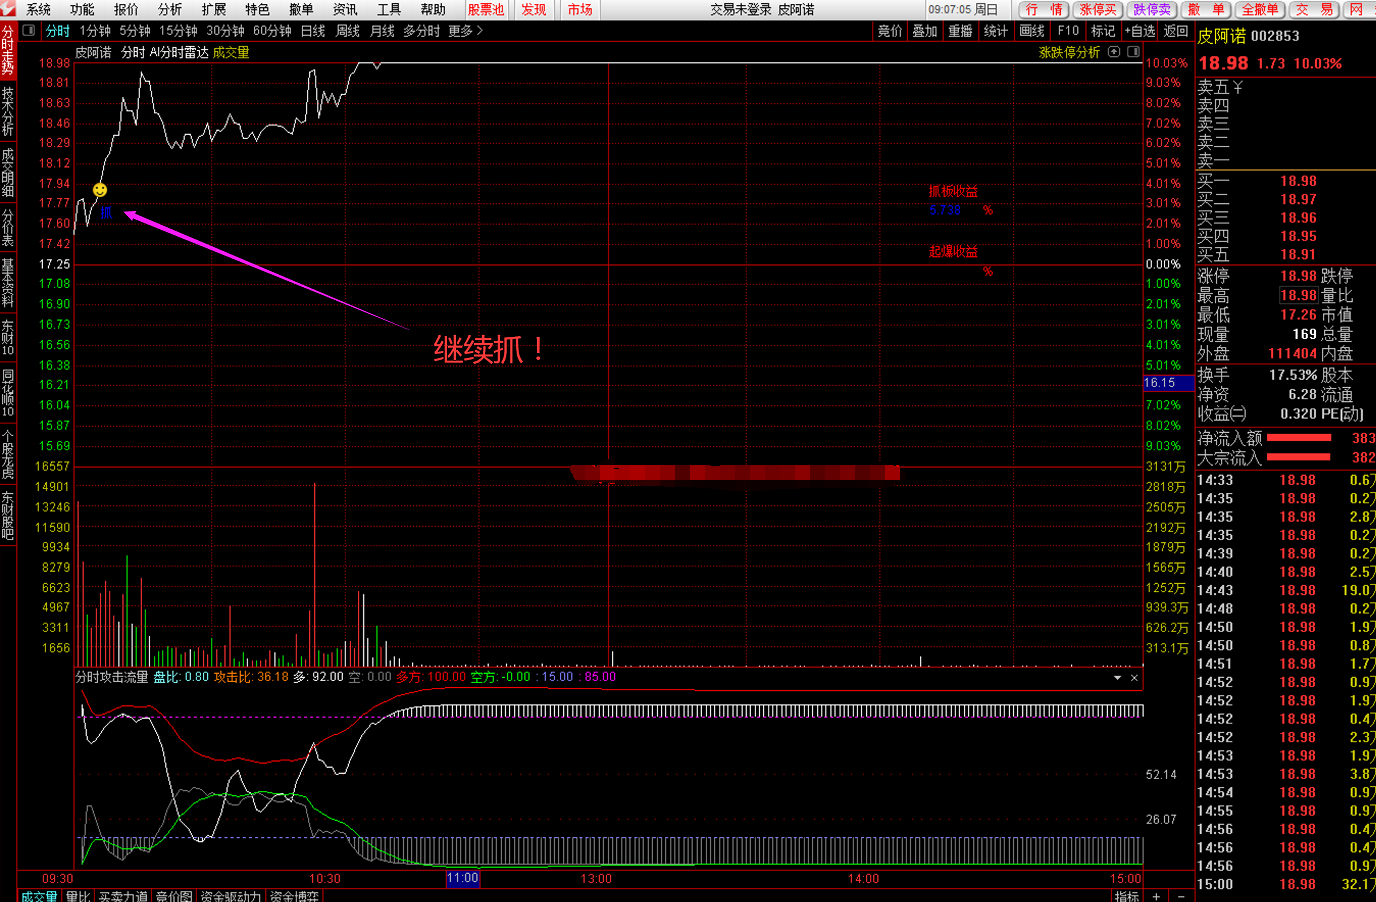Image resolution: width=1376 pixels, height=902 pixels.
Task: Click the 全撤单 button
Action: coord(1259,9)
